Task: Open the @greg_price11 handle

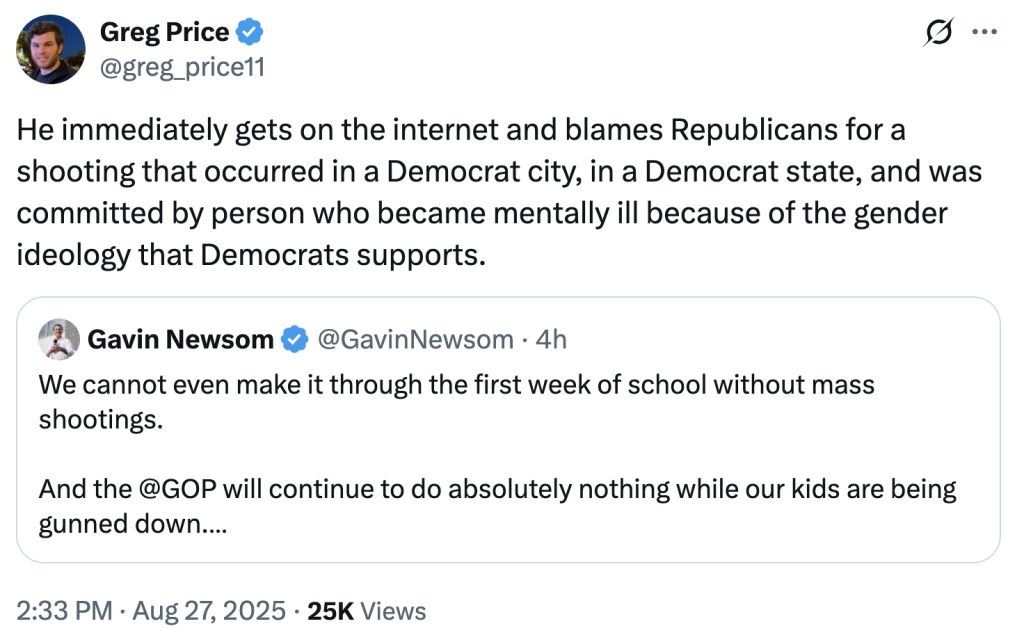Action: click(x=182, y=67)
